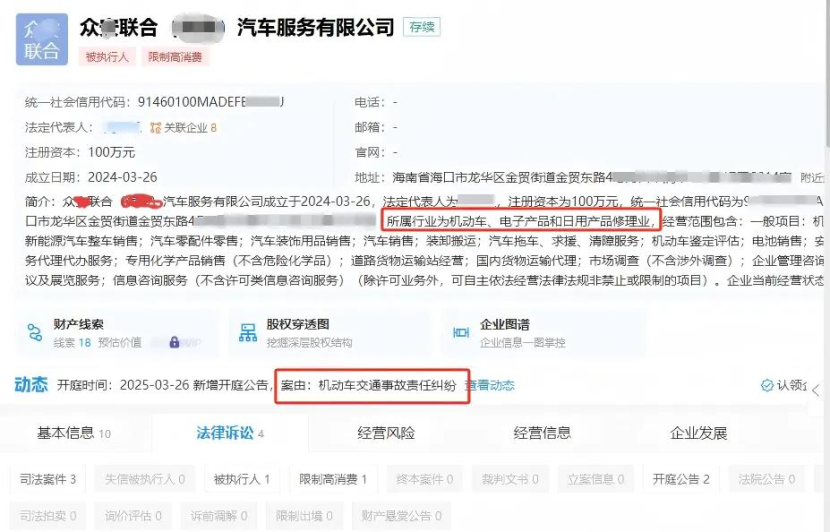The image size is (830, 532).
Task: Open the 股权穿透图 hierarchy icon
Action: coord(248,332)
